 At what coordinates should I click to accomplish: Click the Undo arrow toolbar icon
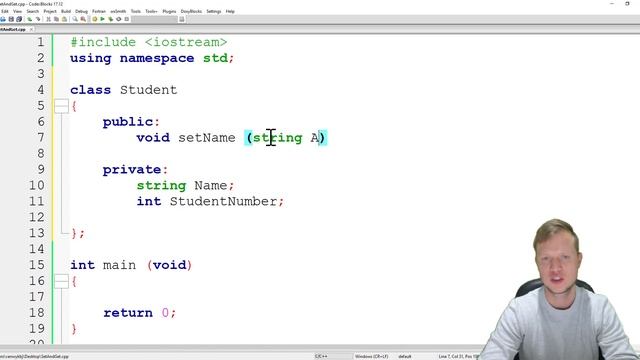(x=29, y=19)
